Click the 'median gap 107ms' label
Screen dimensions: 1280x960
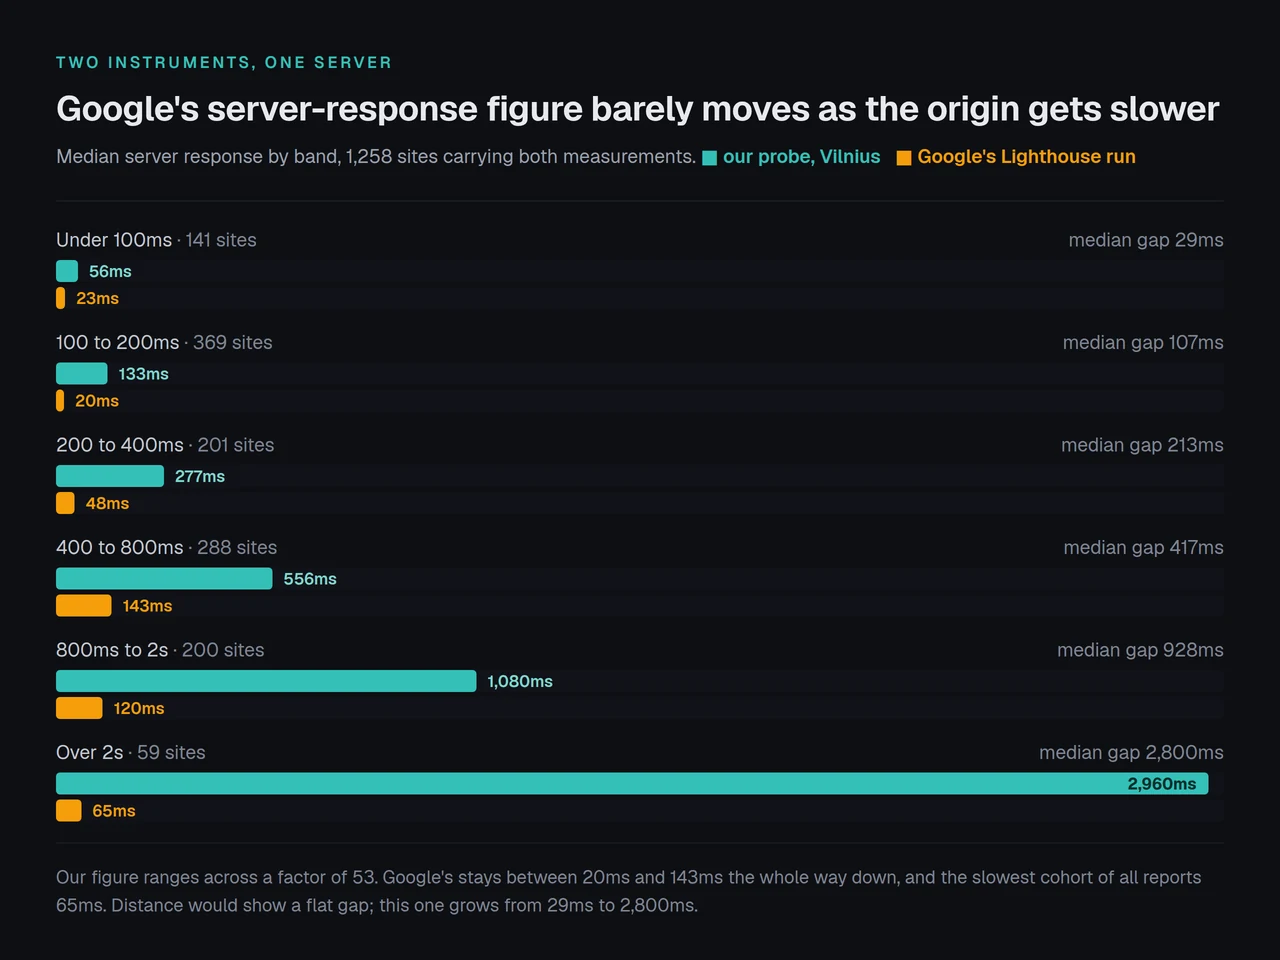(1143, 342)
